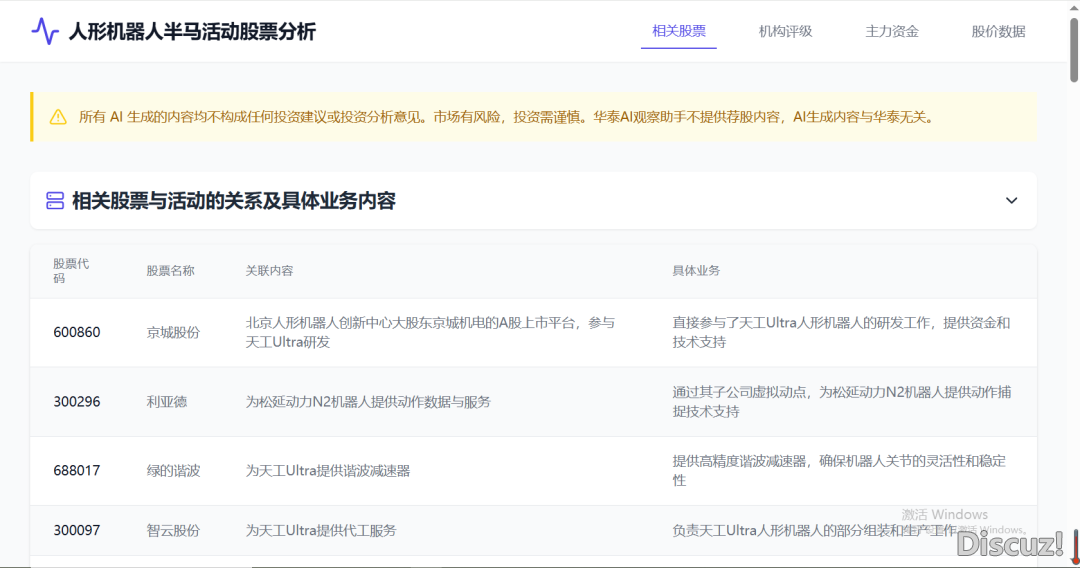Image resolution: width=1080 pixels, height=568 pixels.
Task: Open the 股价数据 tab
Action: (x=998, y=31)
